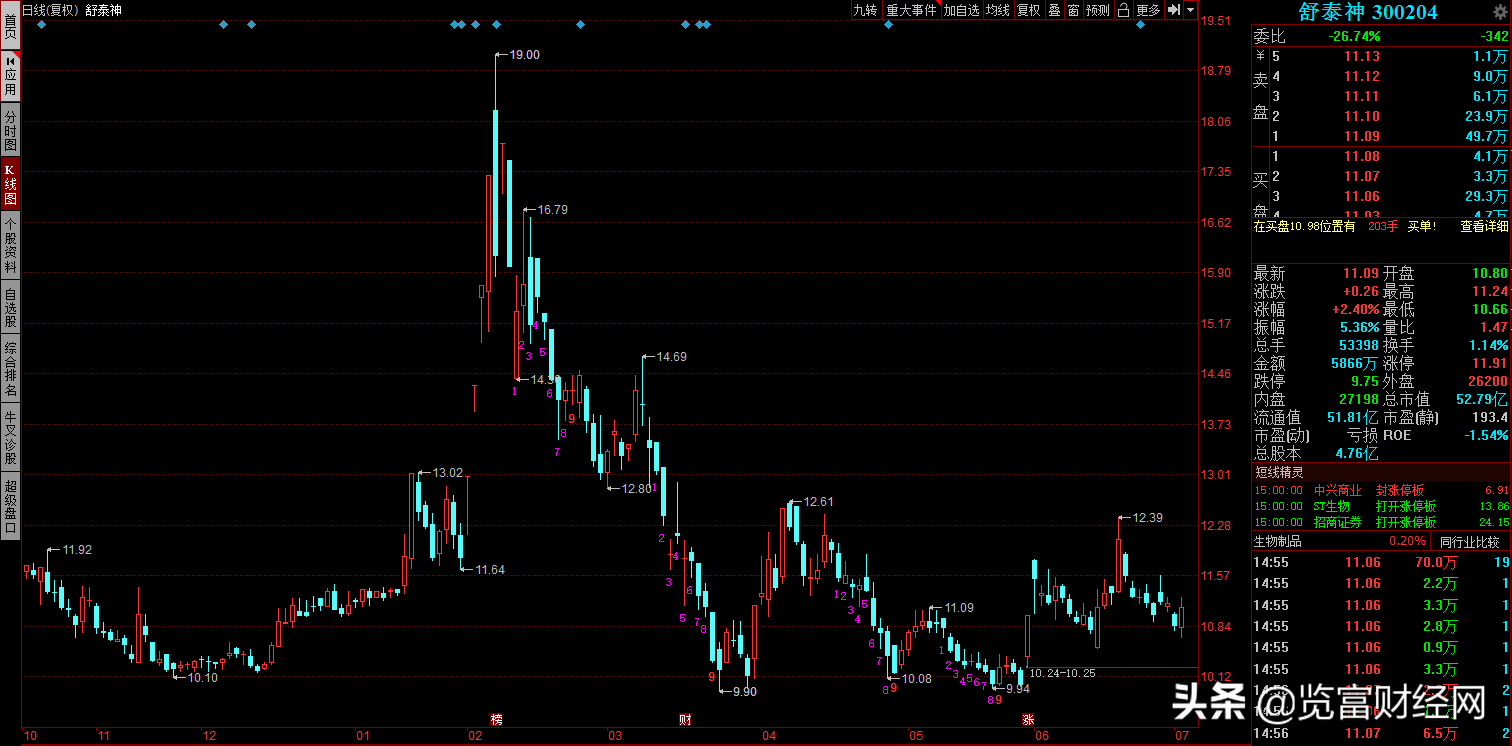
Task: Click the 生物制品 sector label
Action: point(1278,542)
